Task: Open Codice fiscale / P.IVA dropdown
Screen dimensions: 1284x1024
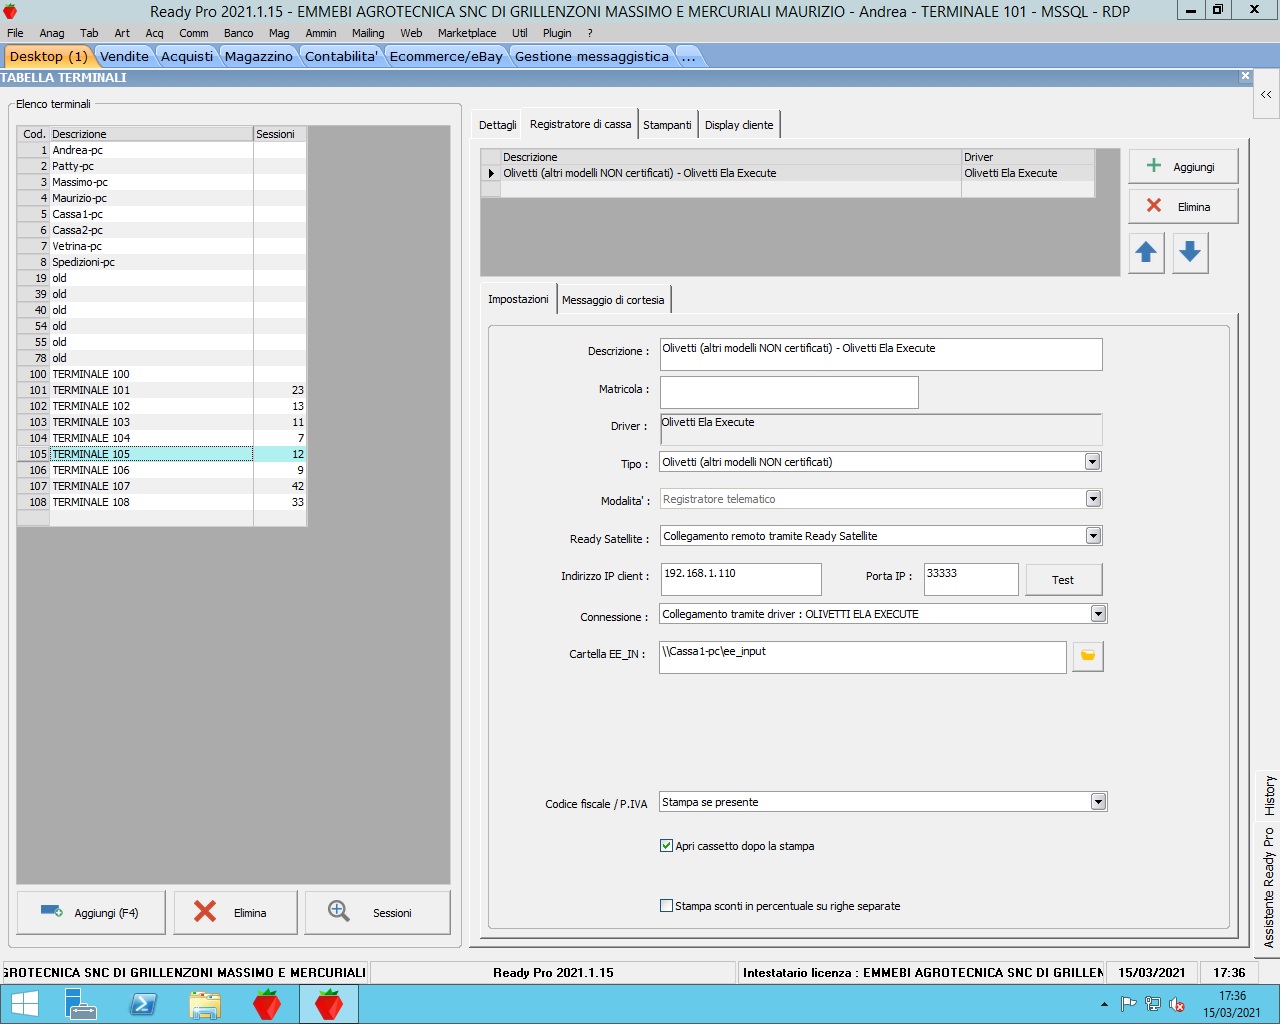Action: (1098, 802)
